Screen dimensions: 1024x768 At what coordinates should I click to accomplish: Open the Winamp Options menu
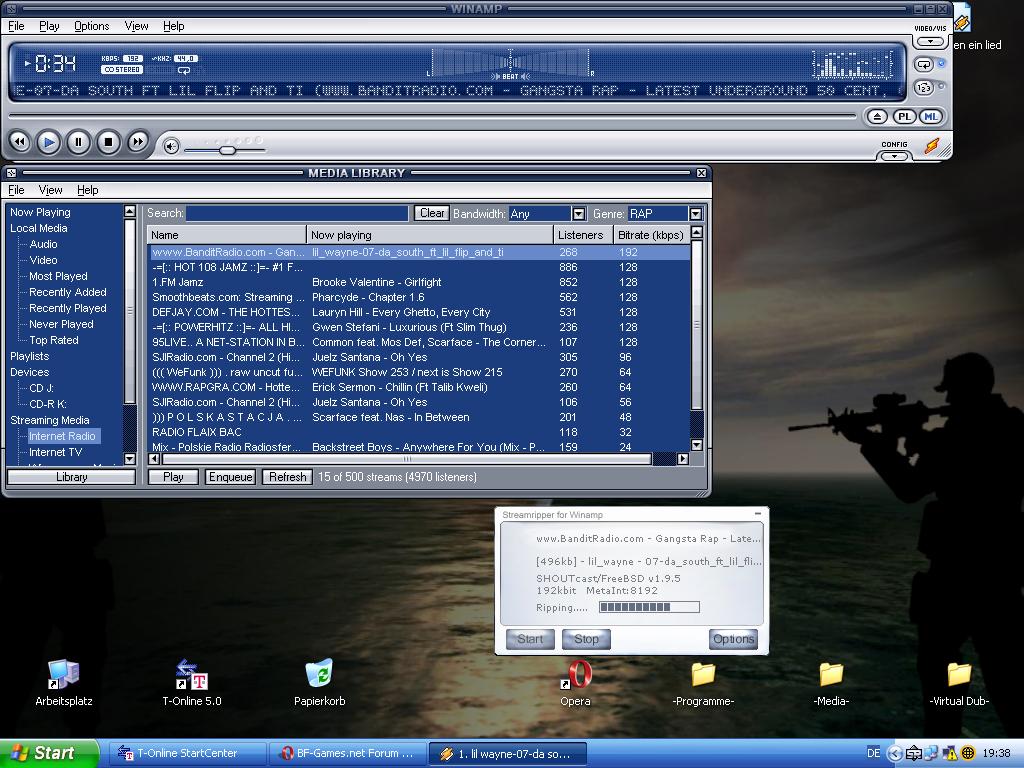click(91, 26)
